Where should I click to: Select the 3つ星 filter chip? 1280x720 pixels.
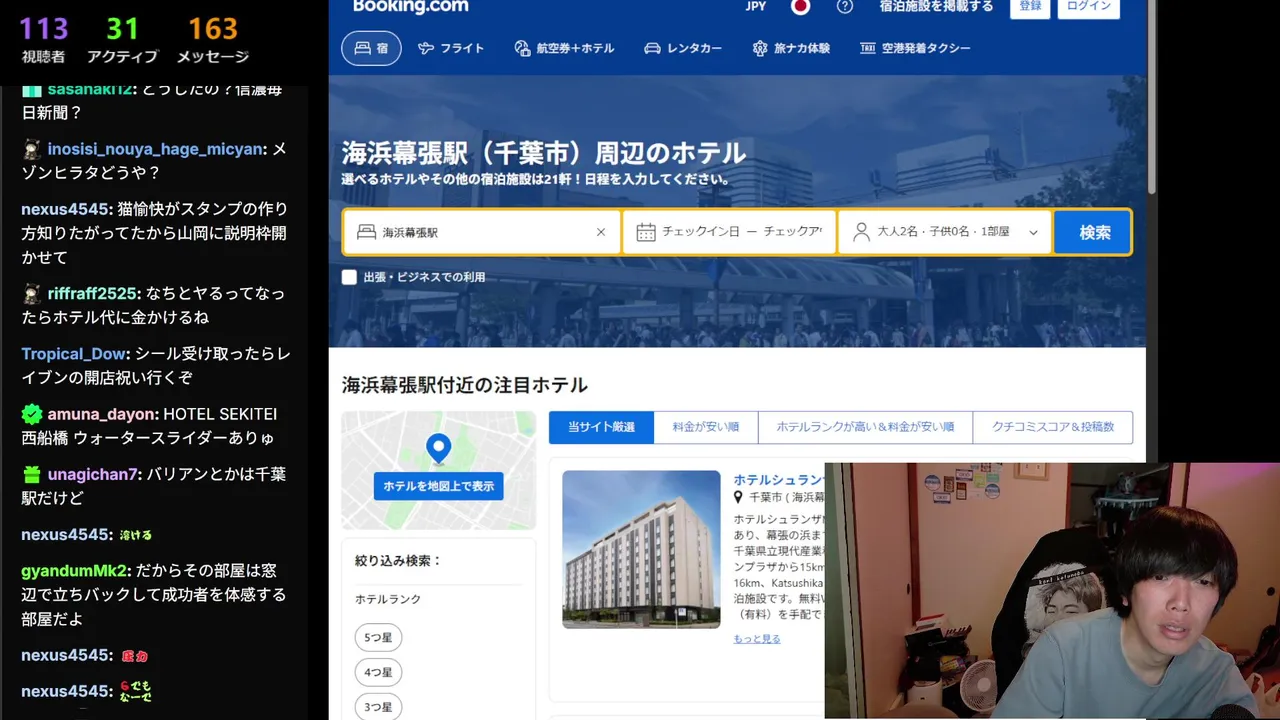pos(378,707)
